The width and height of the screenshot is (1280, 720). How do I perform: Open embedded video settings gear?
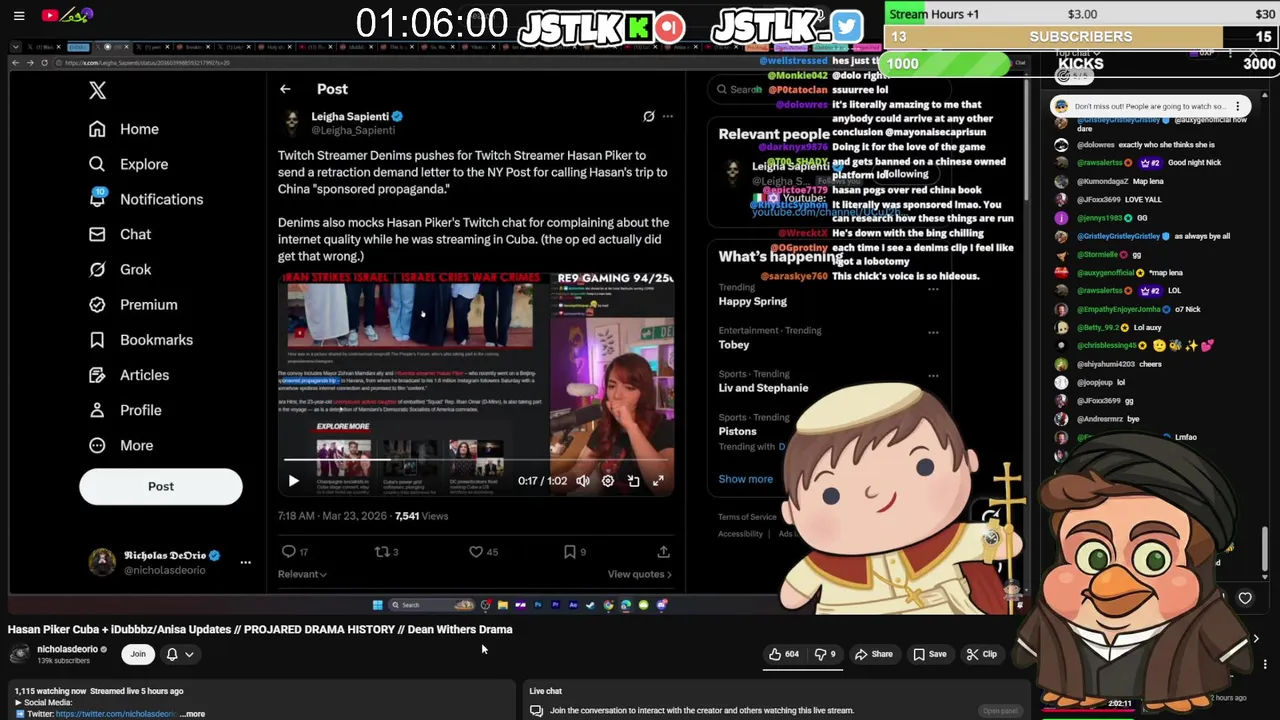pyautogui.click(x=608, y=481)
